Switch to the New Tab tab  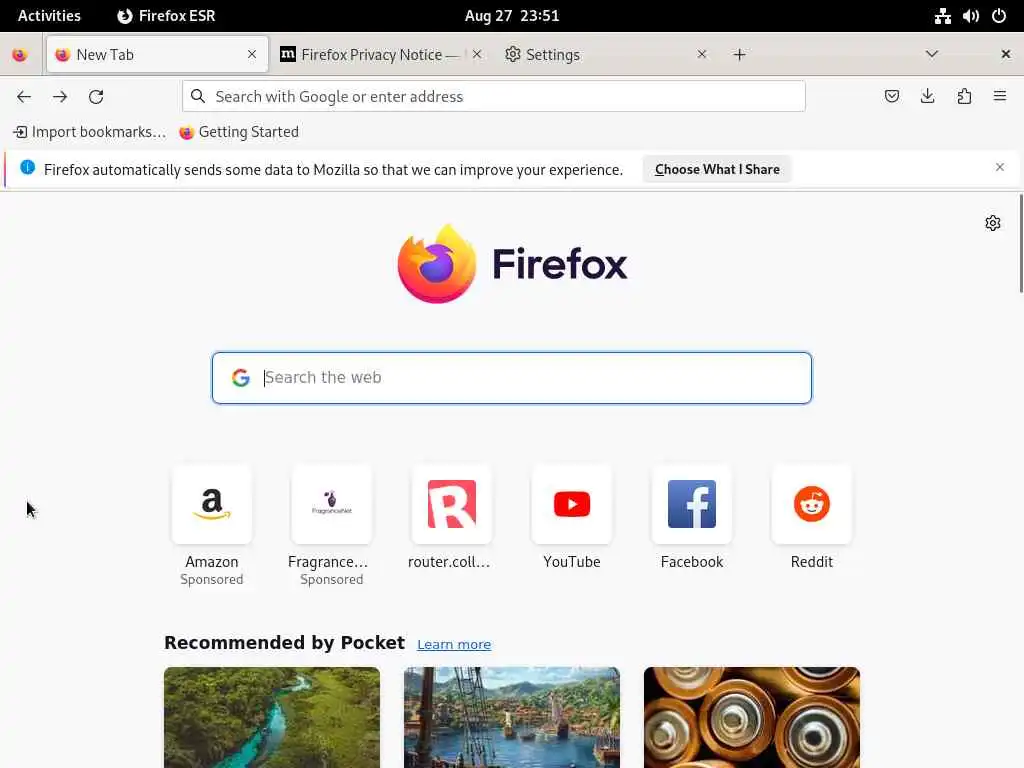tap(157, 55)
